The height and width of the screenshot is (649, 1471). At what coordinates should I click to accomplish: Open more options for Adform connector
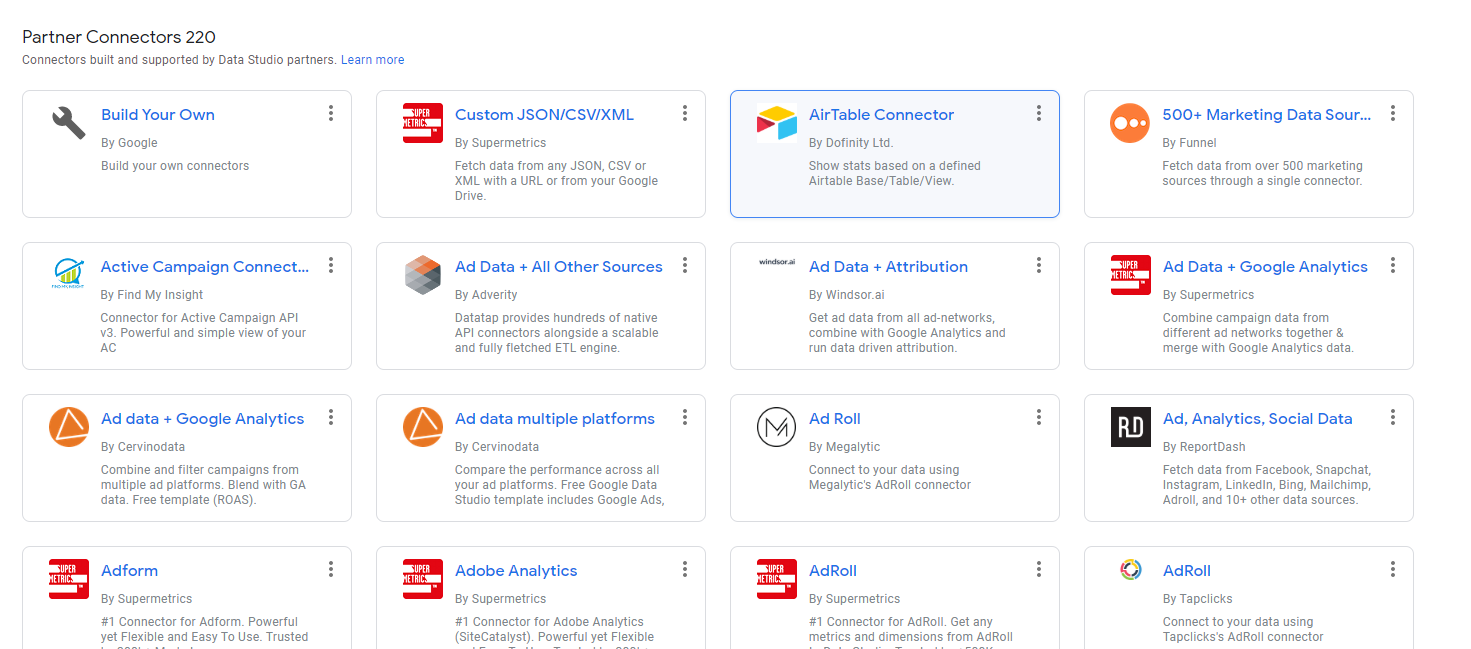pos(331,569)
